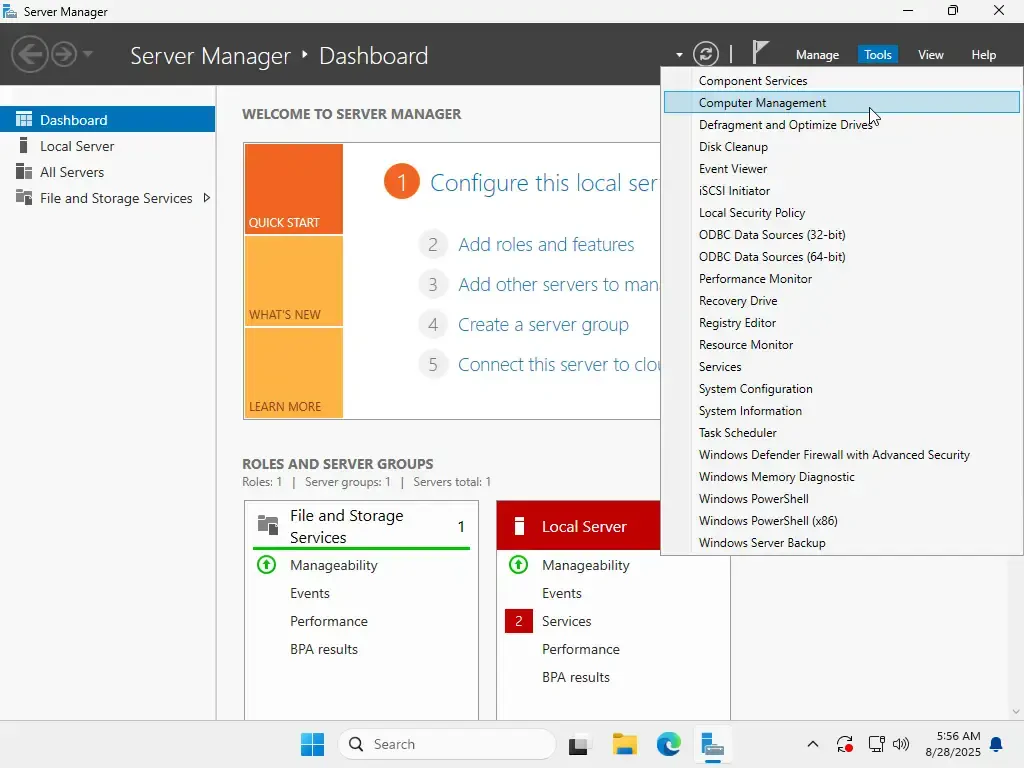
Task: Open the Manage menu
Action: click(x=817, y=55)
